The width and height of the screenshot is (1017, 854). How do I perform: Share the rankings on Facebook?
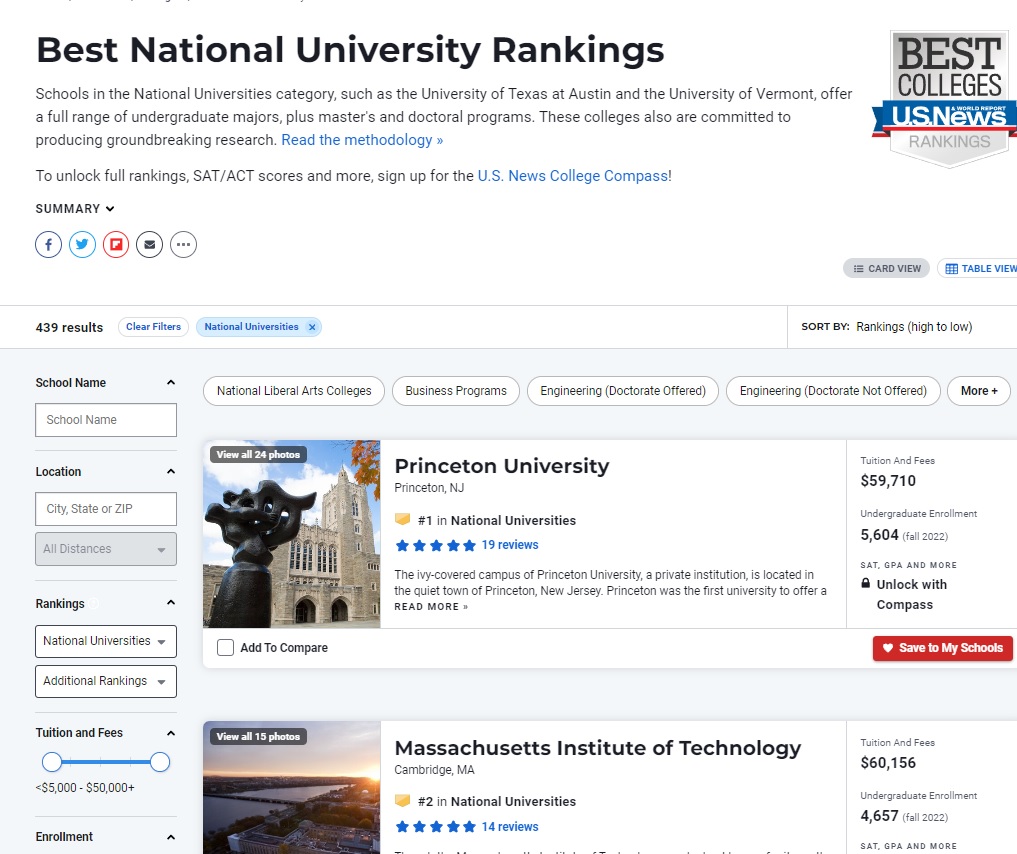(48, 244)
